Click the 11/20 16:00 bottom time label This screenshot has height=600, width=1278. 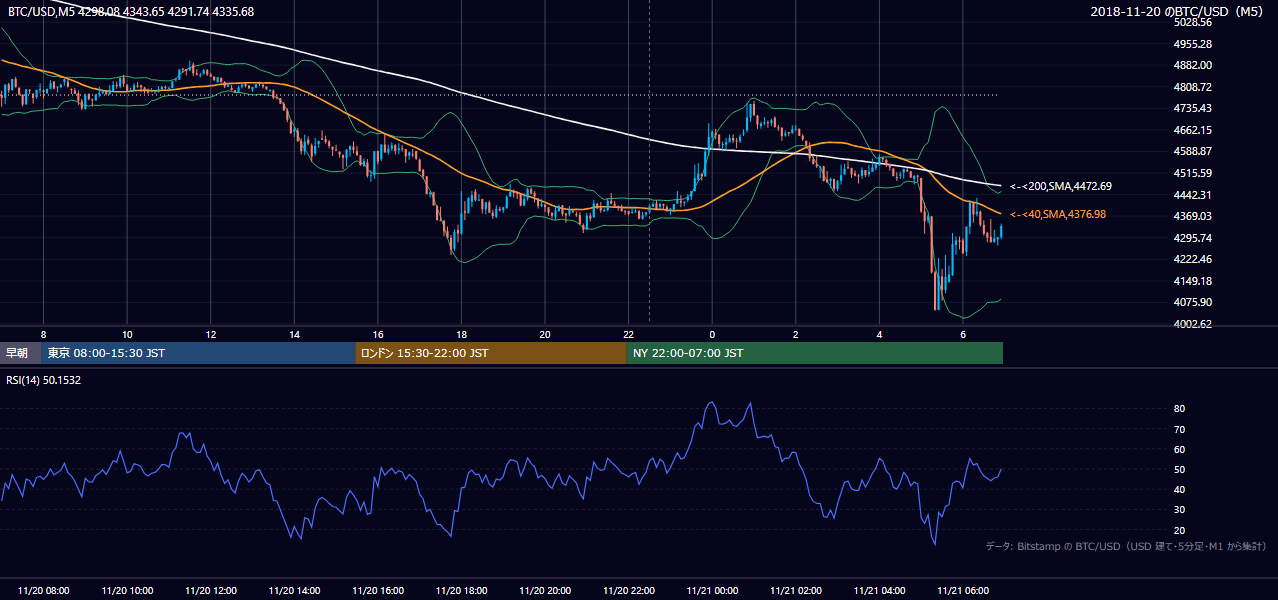pos(378,591)
